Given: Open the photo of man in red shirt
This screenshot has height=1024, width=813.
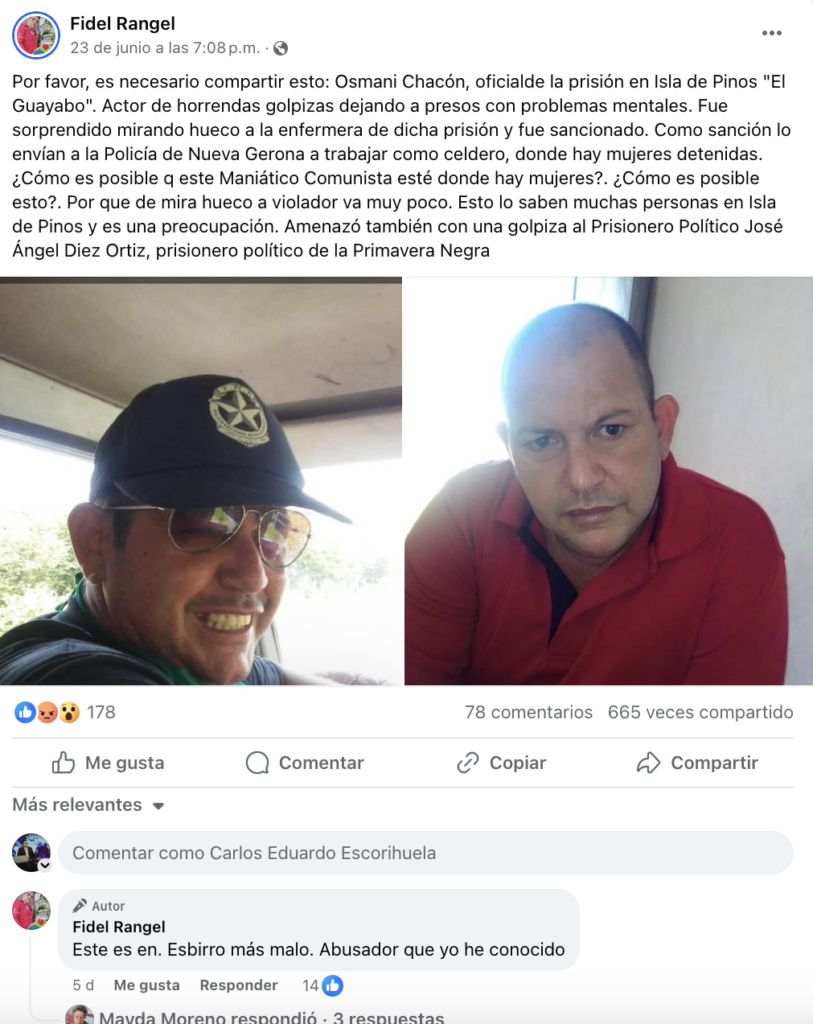Looking at the screenshot, I should point(609,481).
